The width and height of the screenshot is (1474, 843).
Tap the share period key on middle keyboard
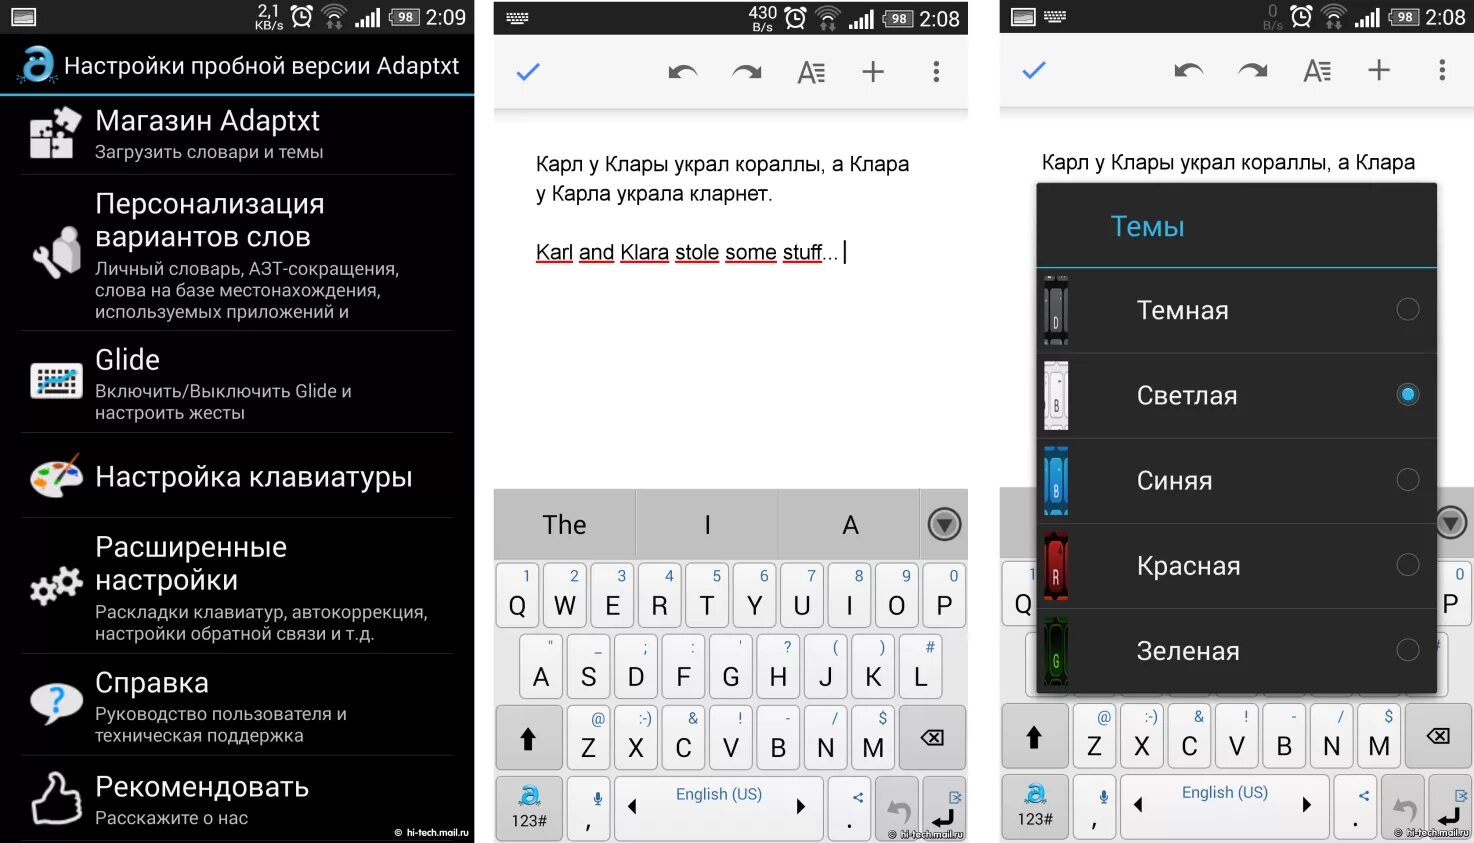850,807
